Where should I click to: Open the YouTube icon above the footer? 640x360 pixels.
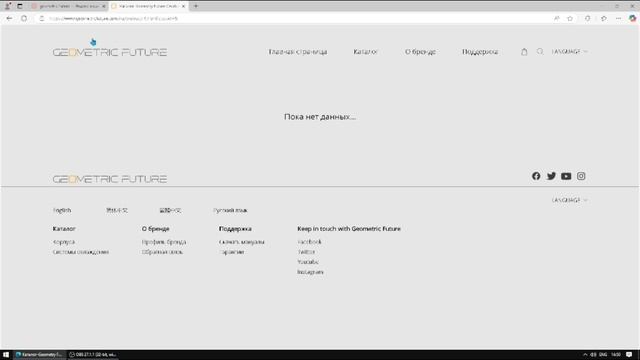click(566, 176)
